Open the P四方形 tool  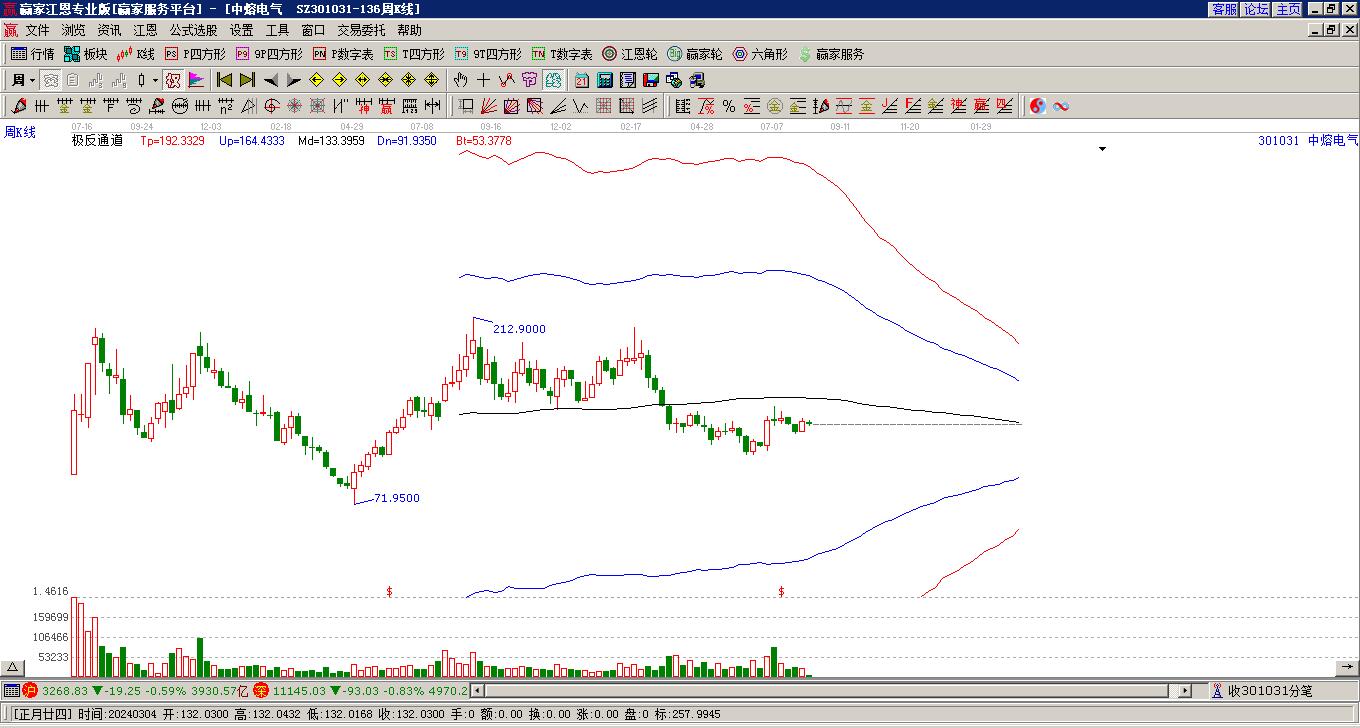(x=195, y=54)
